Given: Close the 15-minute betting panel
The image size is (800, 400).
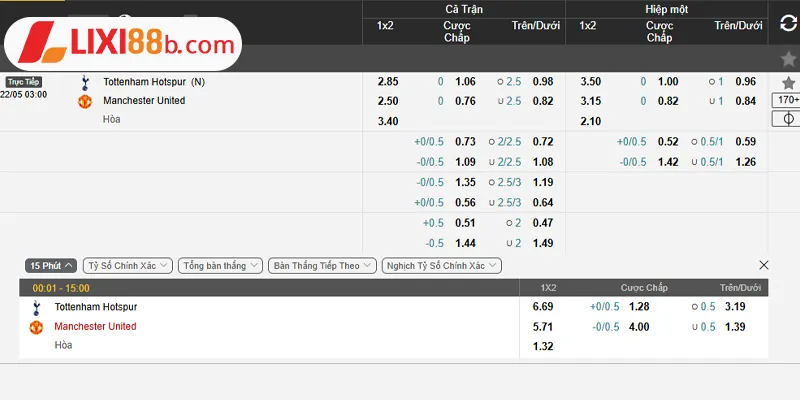Looking at the screenshot, I should (x=764, y=265).
